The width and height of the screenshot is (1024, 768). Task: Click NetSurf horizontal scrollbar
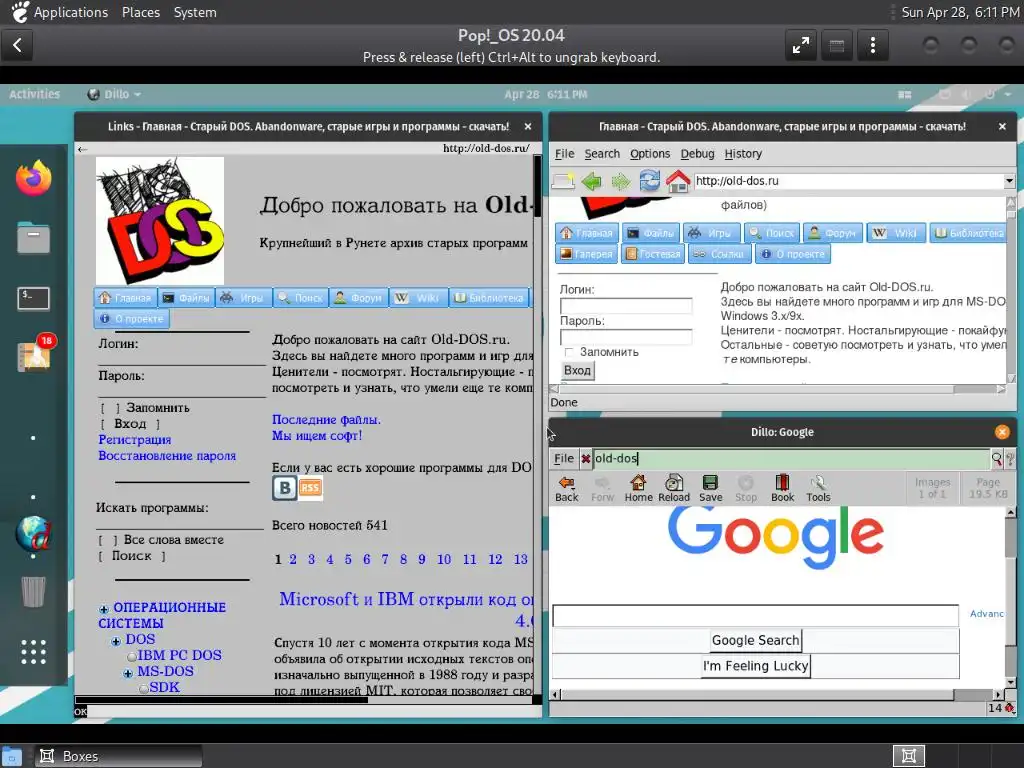click(x=758, y=389)
